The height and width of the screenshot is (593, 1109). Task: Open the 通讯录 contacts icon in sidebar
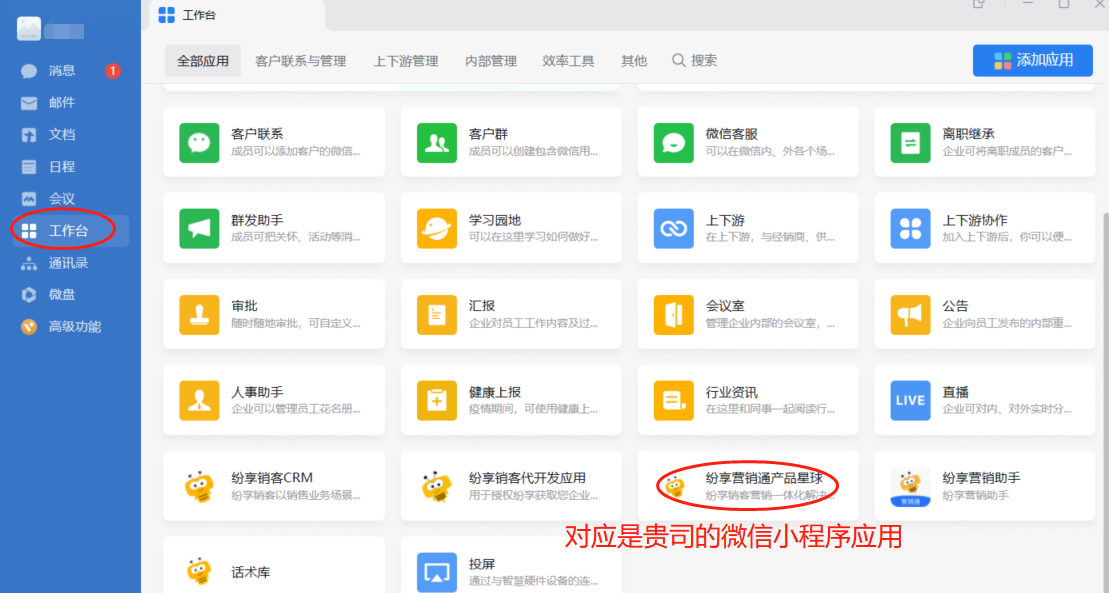coord(29,263)
